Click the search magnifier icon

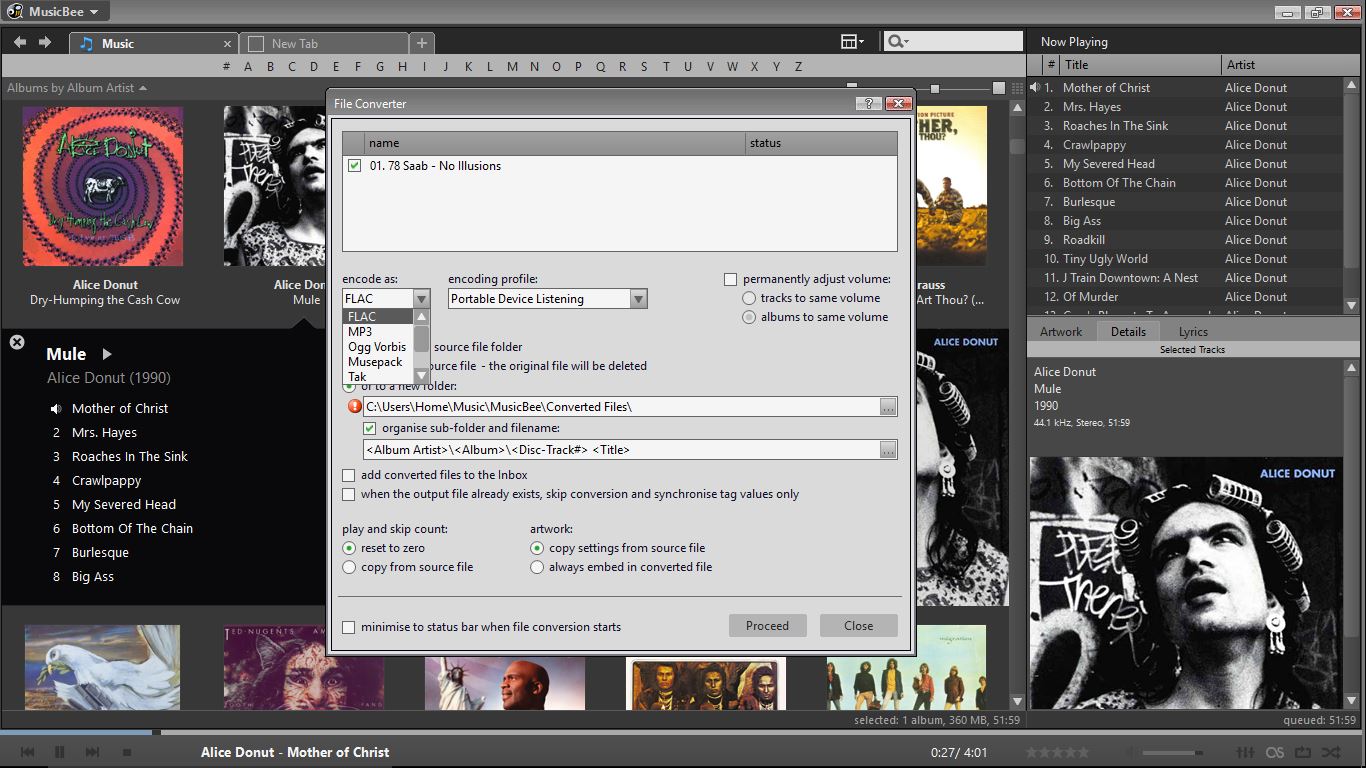pyautogui.click(x=896, y=41)
